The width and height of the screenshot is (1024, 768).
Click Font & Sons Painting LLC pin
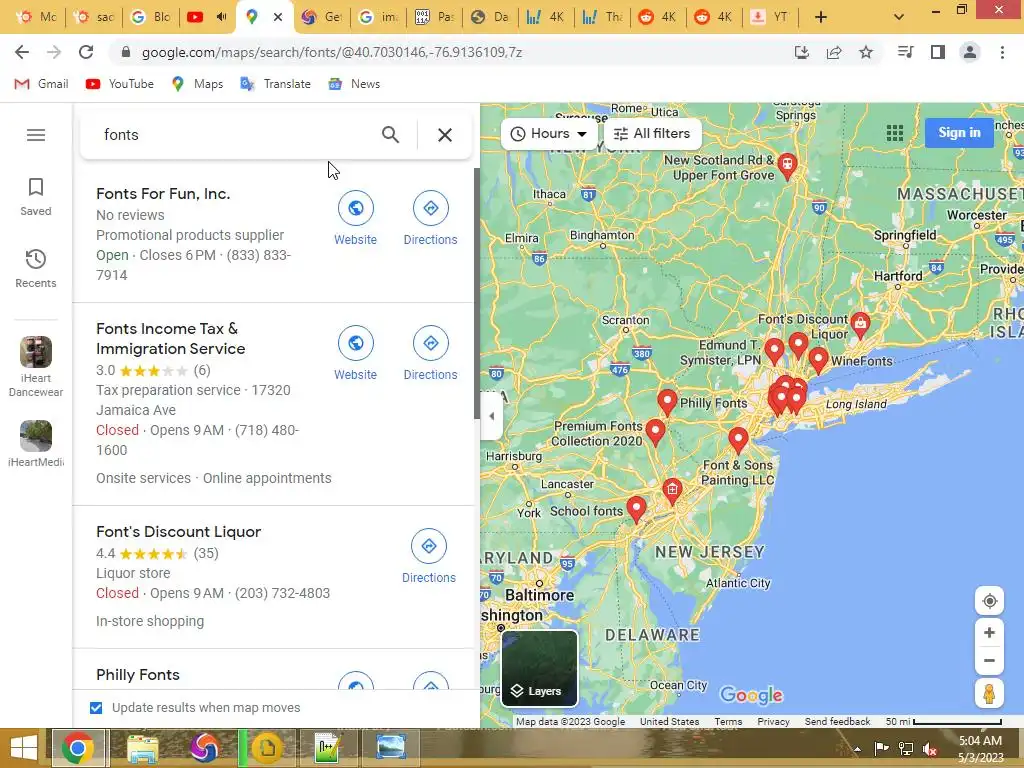[738, 440]
